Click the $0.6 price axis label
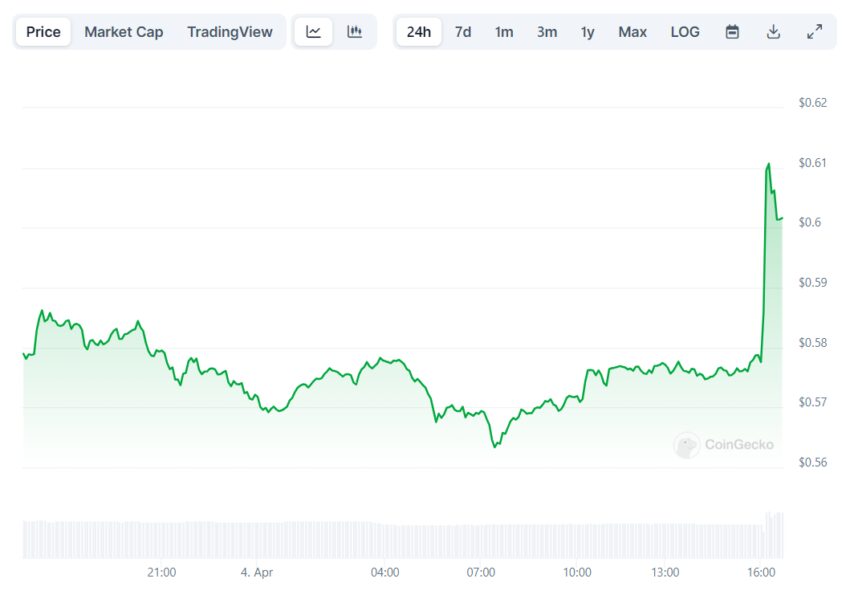The width and height of the screenshot is (850, 595). click(x=810, y=222)
